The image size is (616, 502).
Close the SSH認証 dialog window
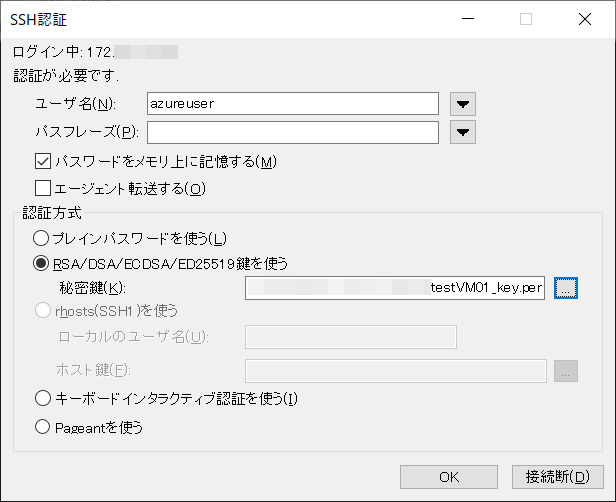pos(585,18)
